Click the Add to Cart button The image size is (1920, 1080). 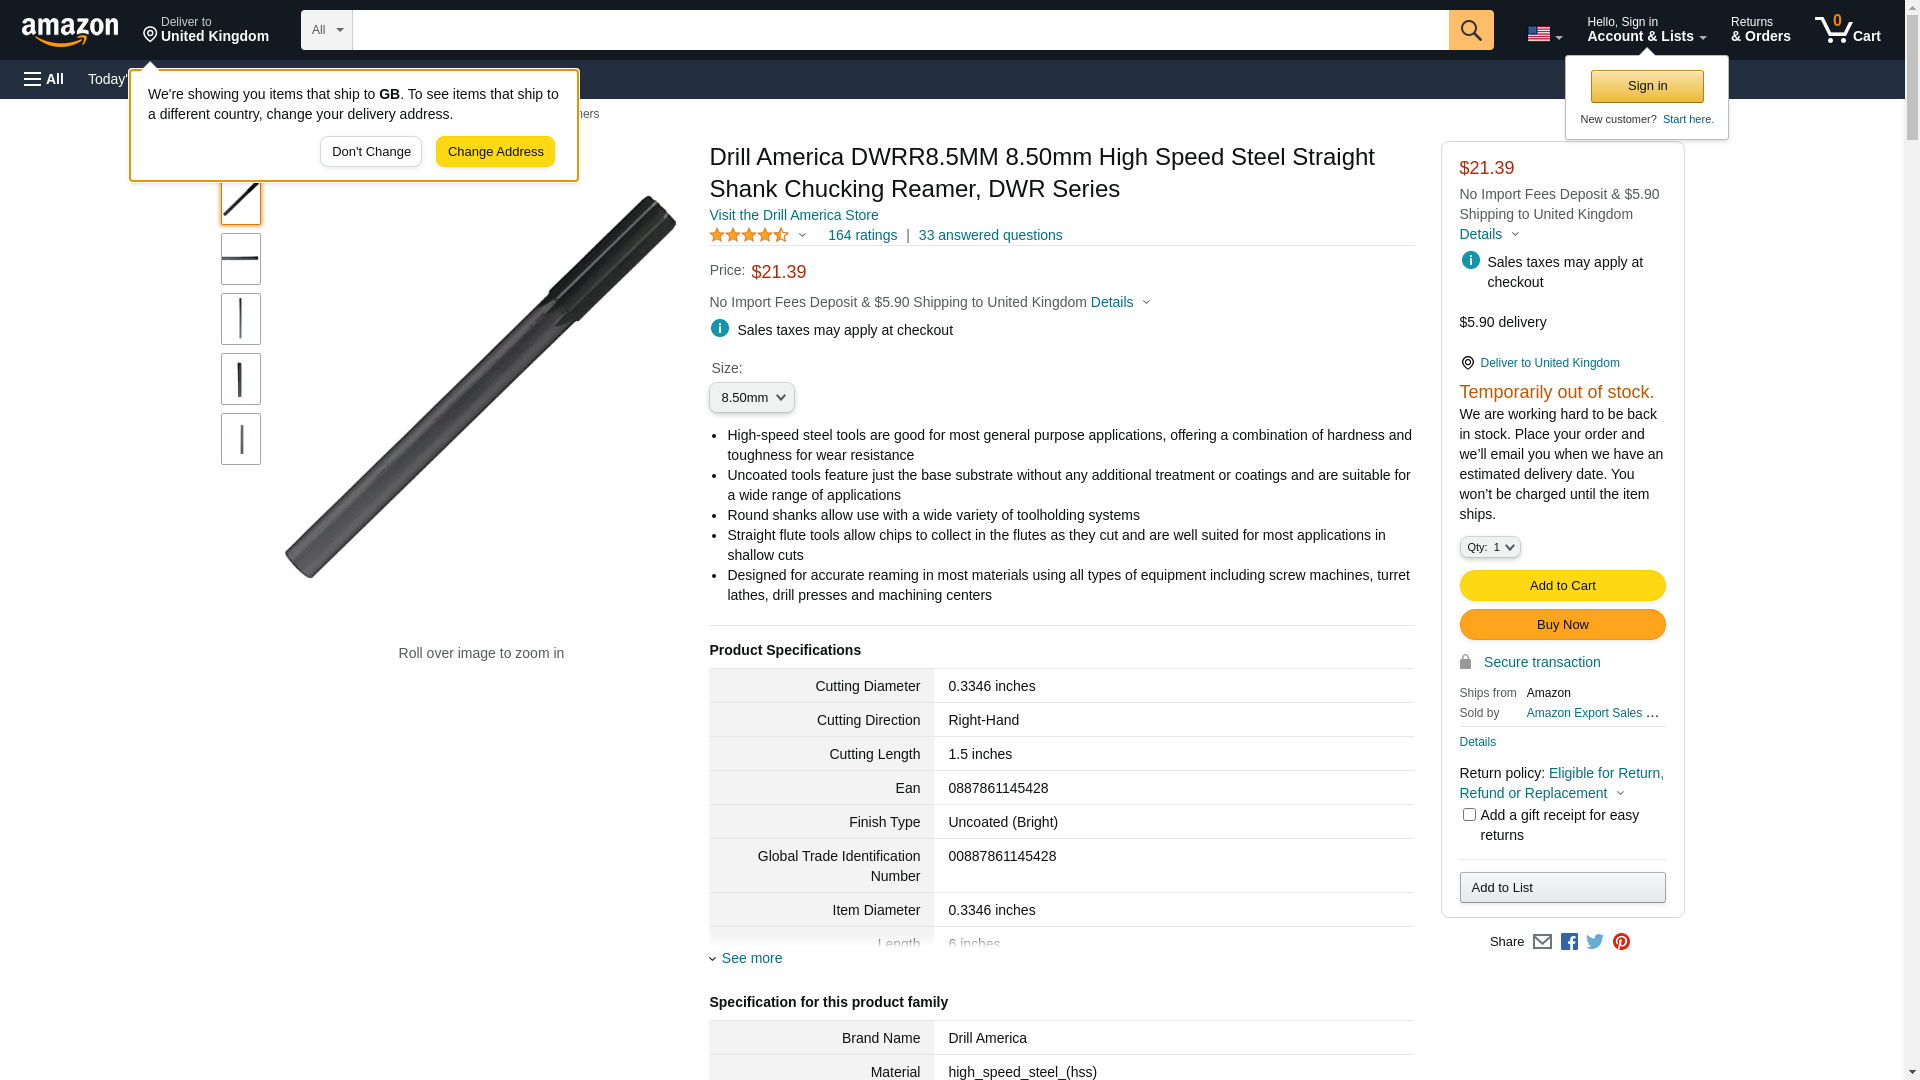pos(1562,586)
